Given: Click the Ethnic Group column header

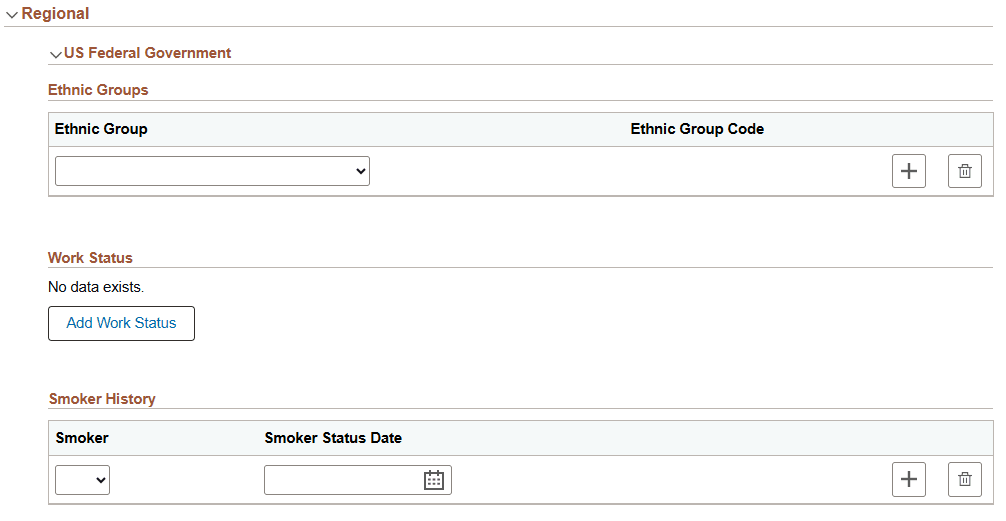Looking at the screenshot, I should coord(101,129).
